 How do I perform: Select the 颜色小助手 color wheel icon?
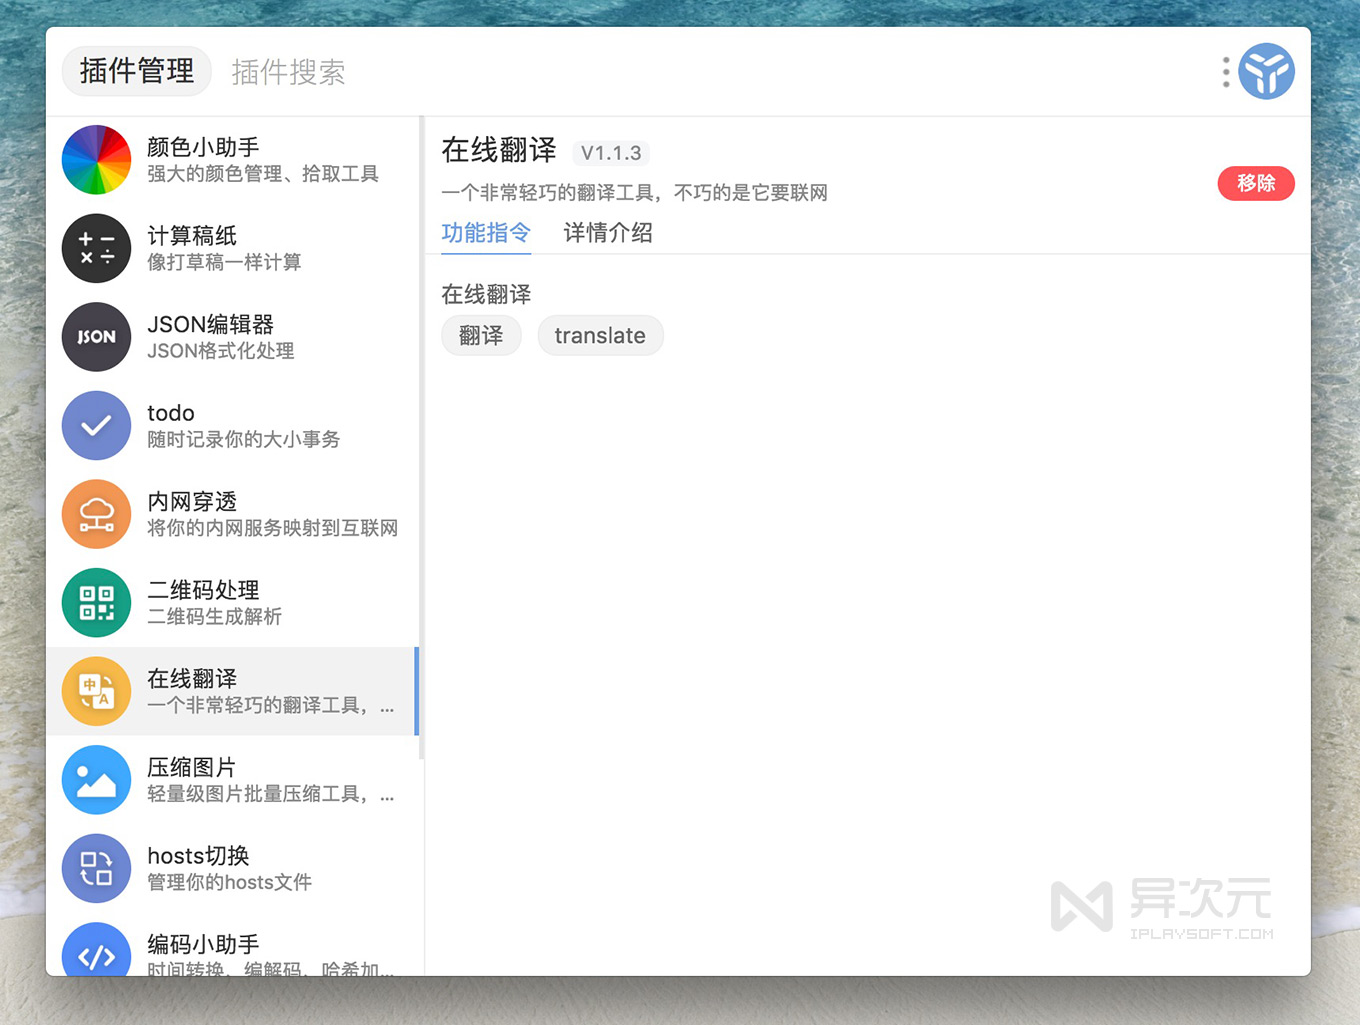(x=96, y=159)
